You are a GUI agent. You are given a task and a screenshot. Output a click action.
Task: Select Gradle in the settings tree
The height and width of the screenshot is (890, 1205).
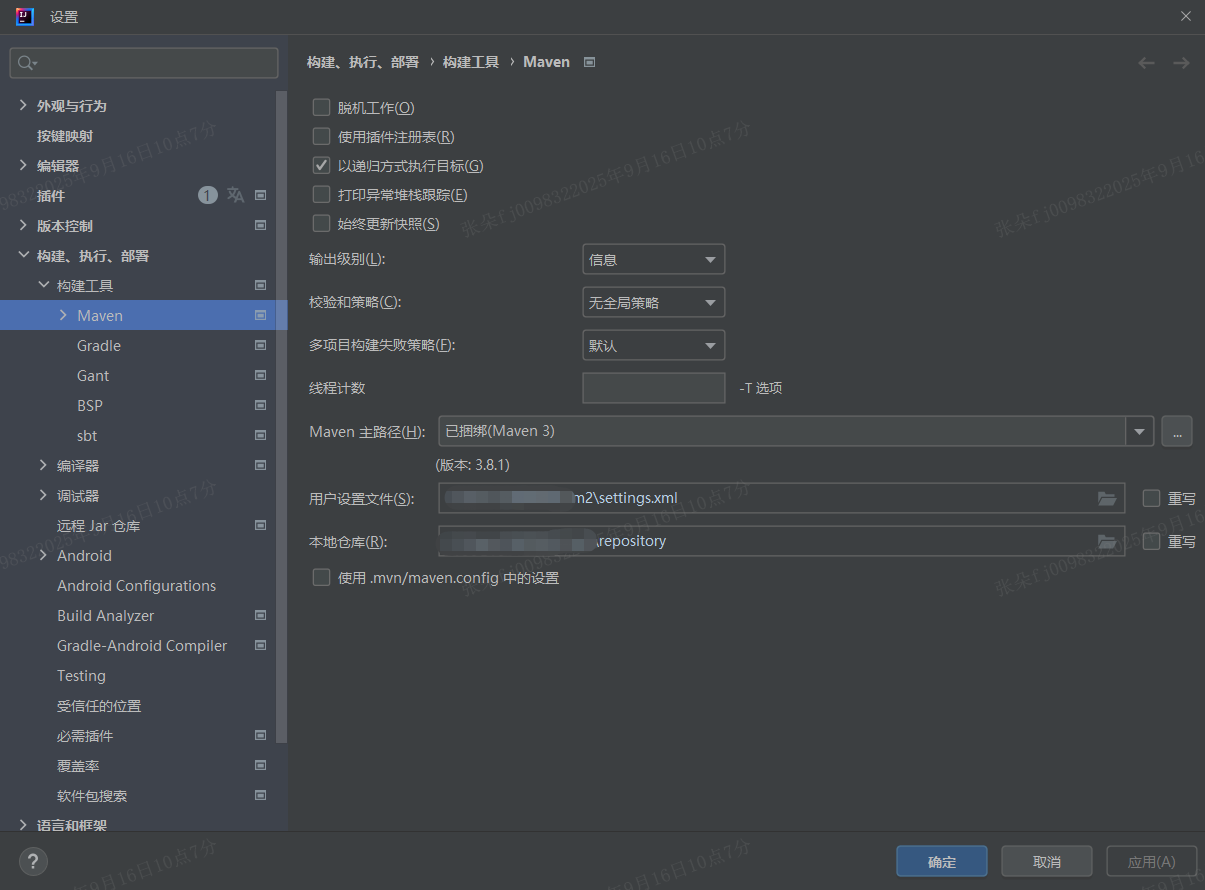pos(99,345)
